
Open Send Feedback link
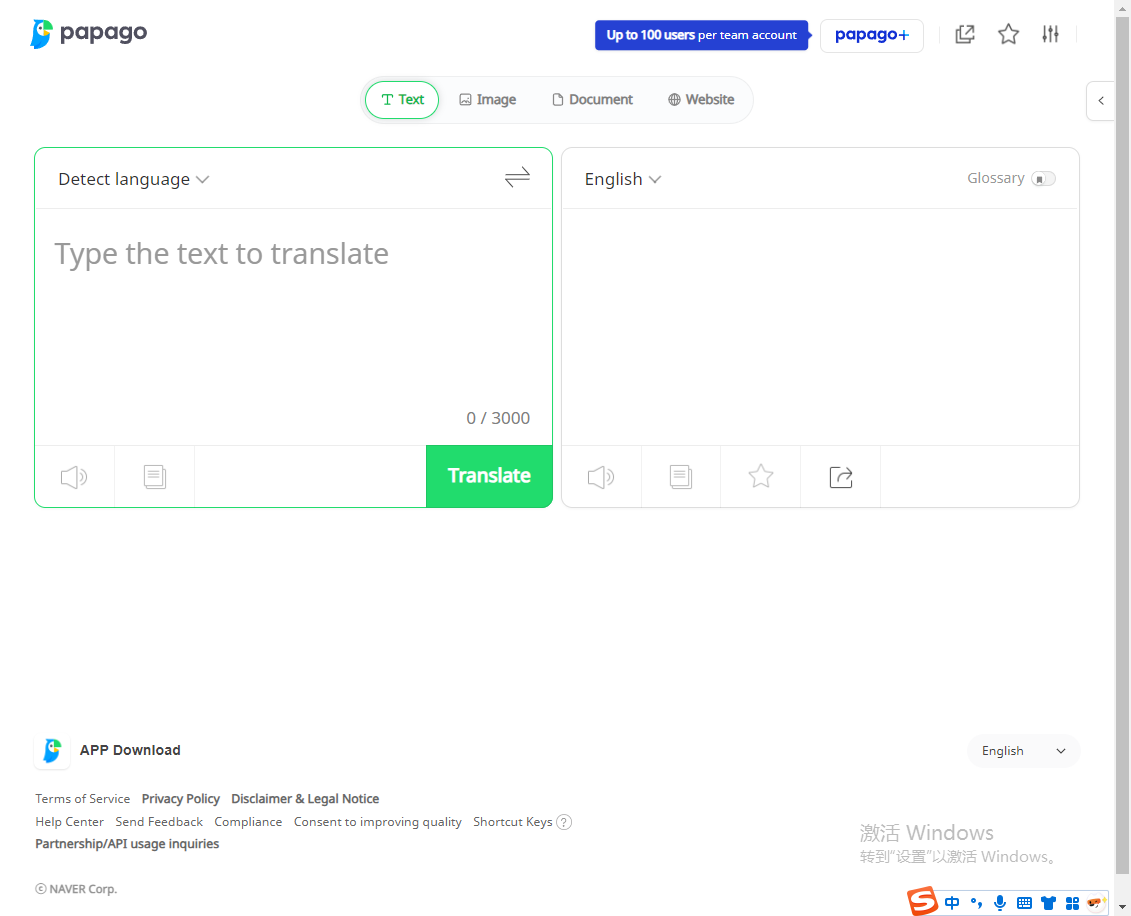pyautogui.click(x=159, y=822)
